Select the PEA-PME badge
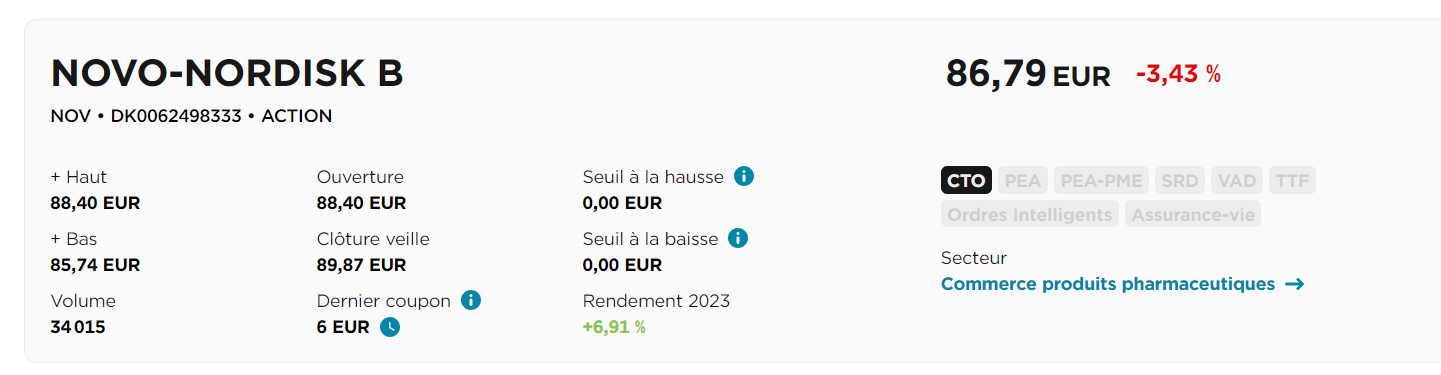 (x=1101, y=181)
